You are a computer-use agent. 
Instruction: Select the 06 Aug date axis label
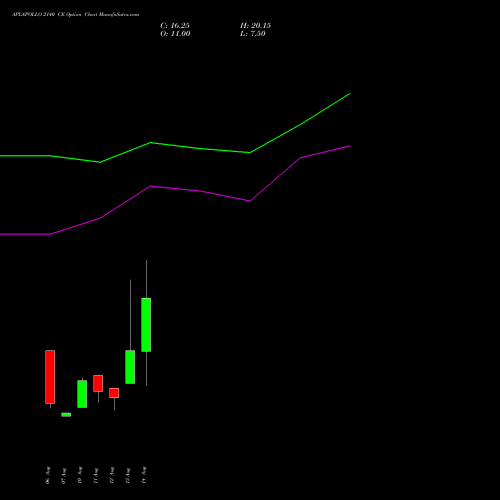(x=48, y=475)
